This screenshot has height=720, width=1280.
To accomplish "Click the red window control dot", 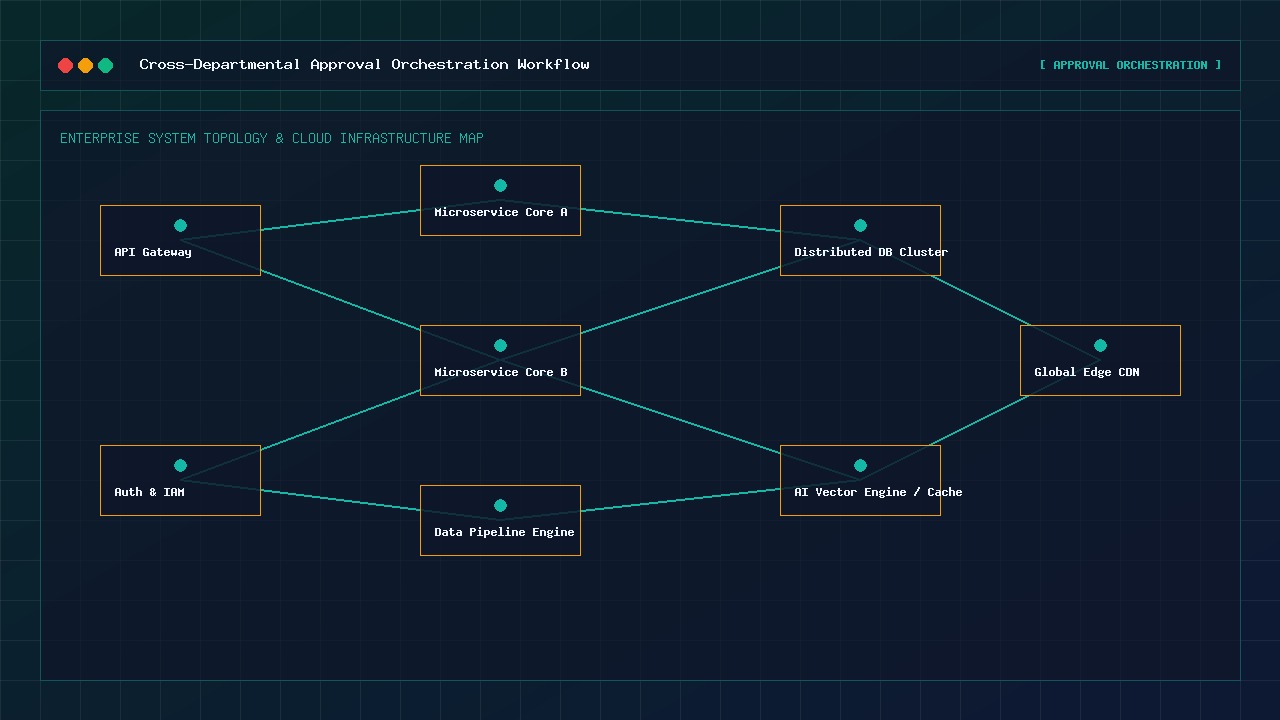I will (65, 65).
